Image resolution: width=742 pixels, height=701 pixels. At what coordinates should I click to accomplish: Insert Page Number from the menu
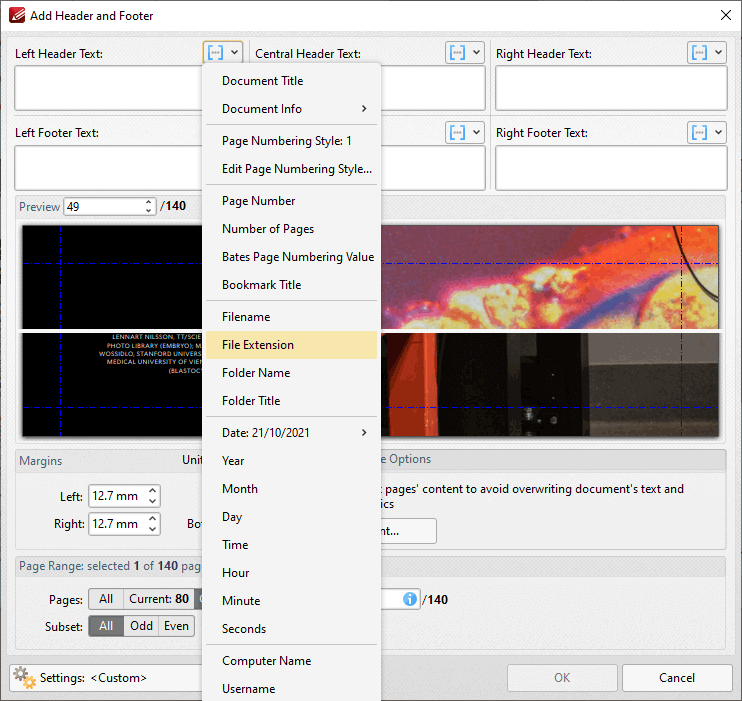[258, 201]
